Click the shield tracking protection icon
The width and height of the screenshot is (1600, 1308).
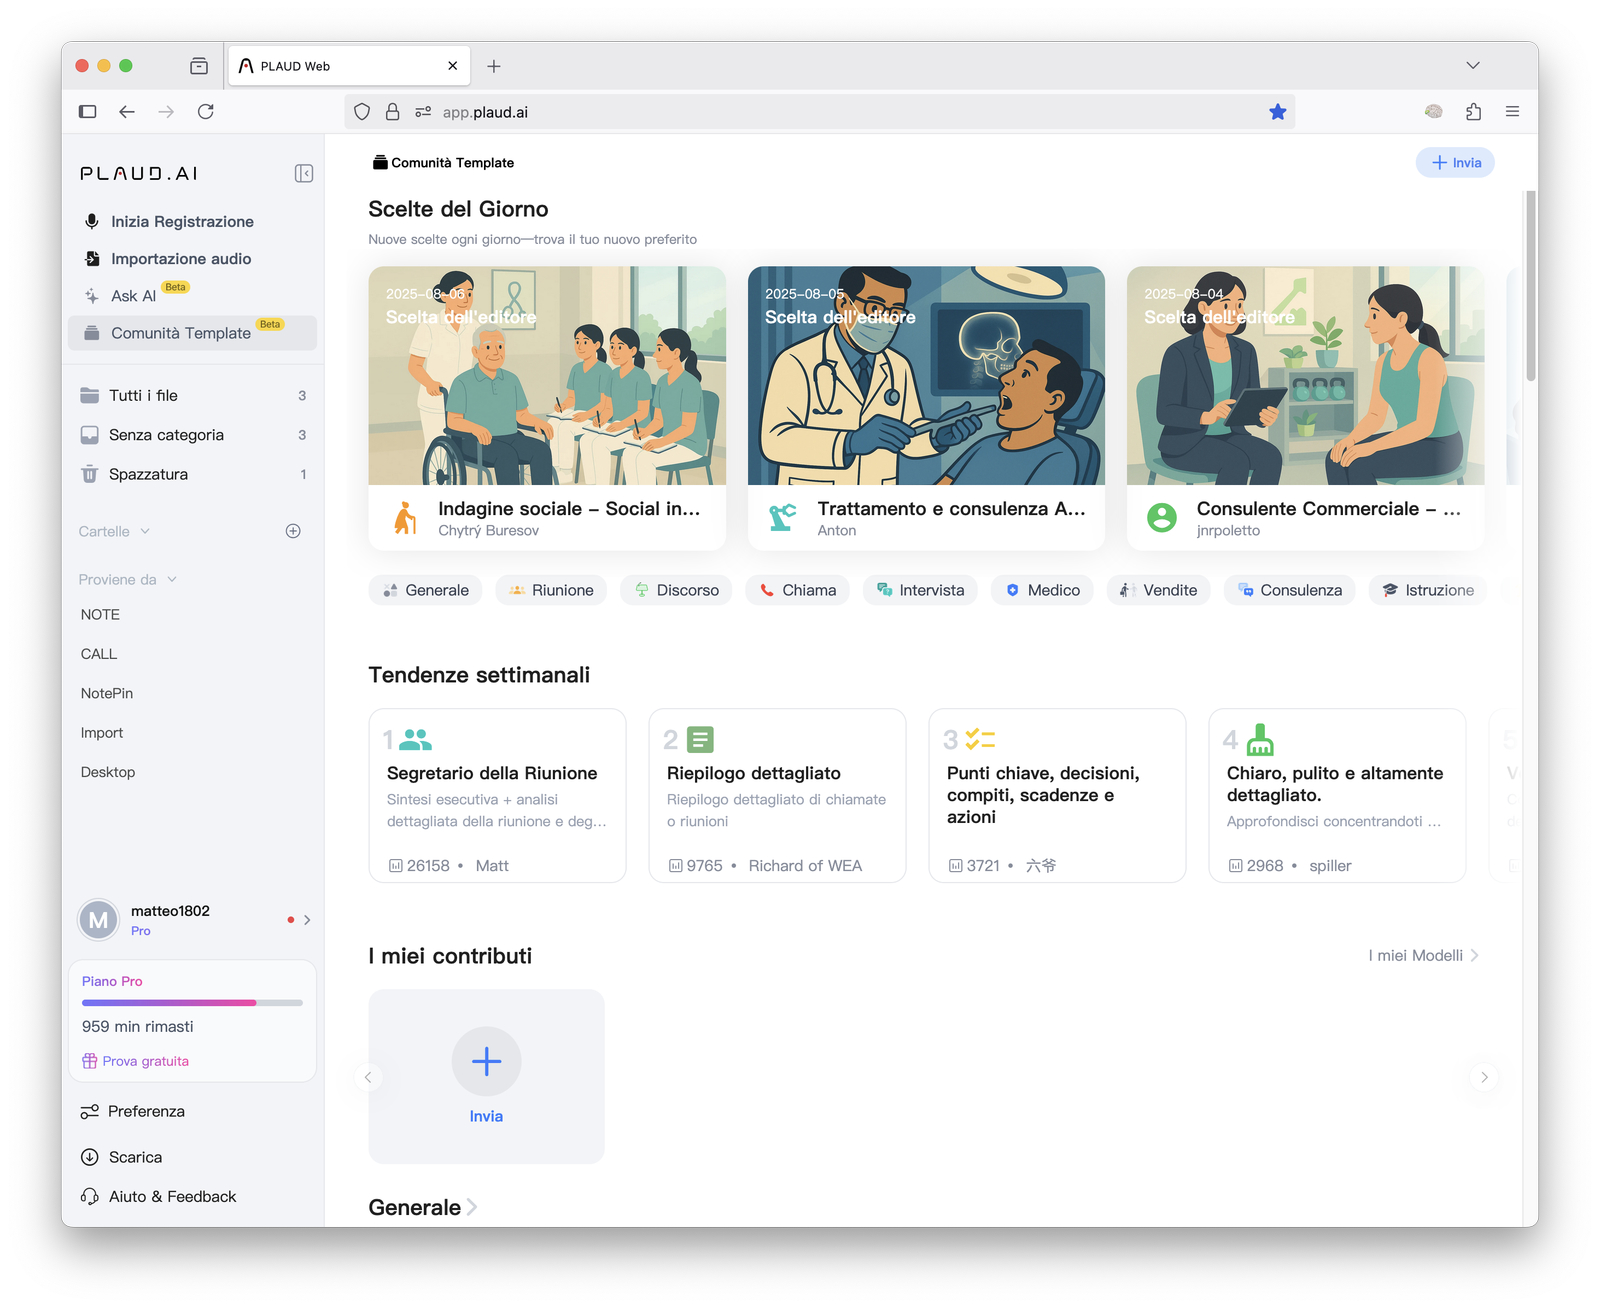tap(362, 112)
